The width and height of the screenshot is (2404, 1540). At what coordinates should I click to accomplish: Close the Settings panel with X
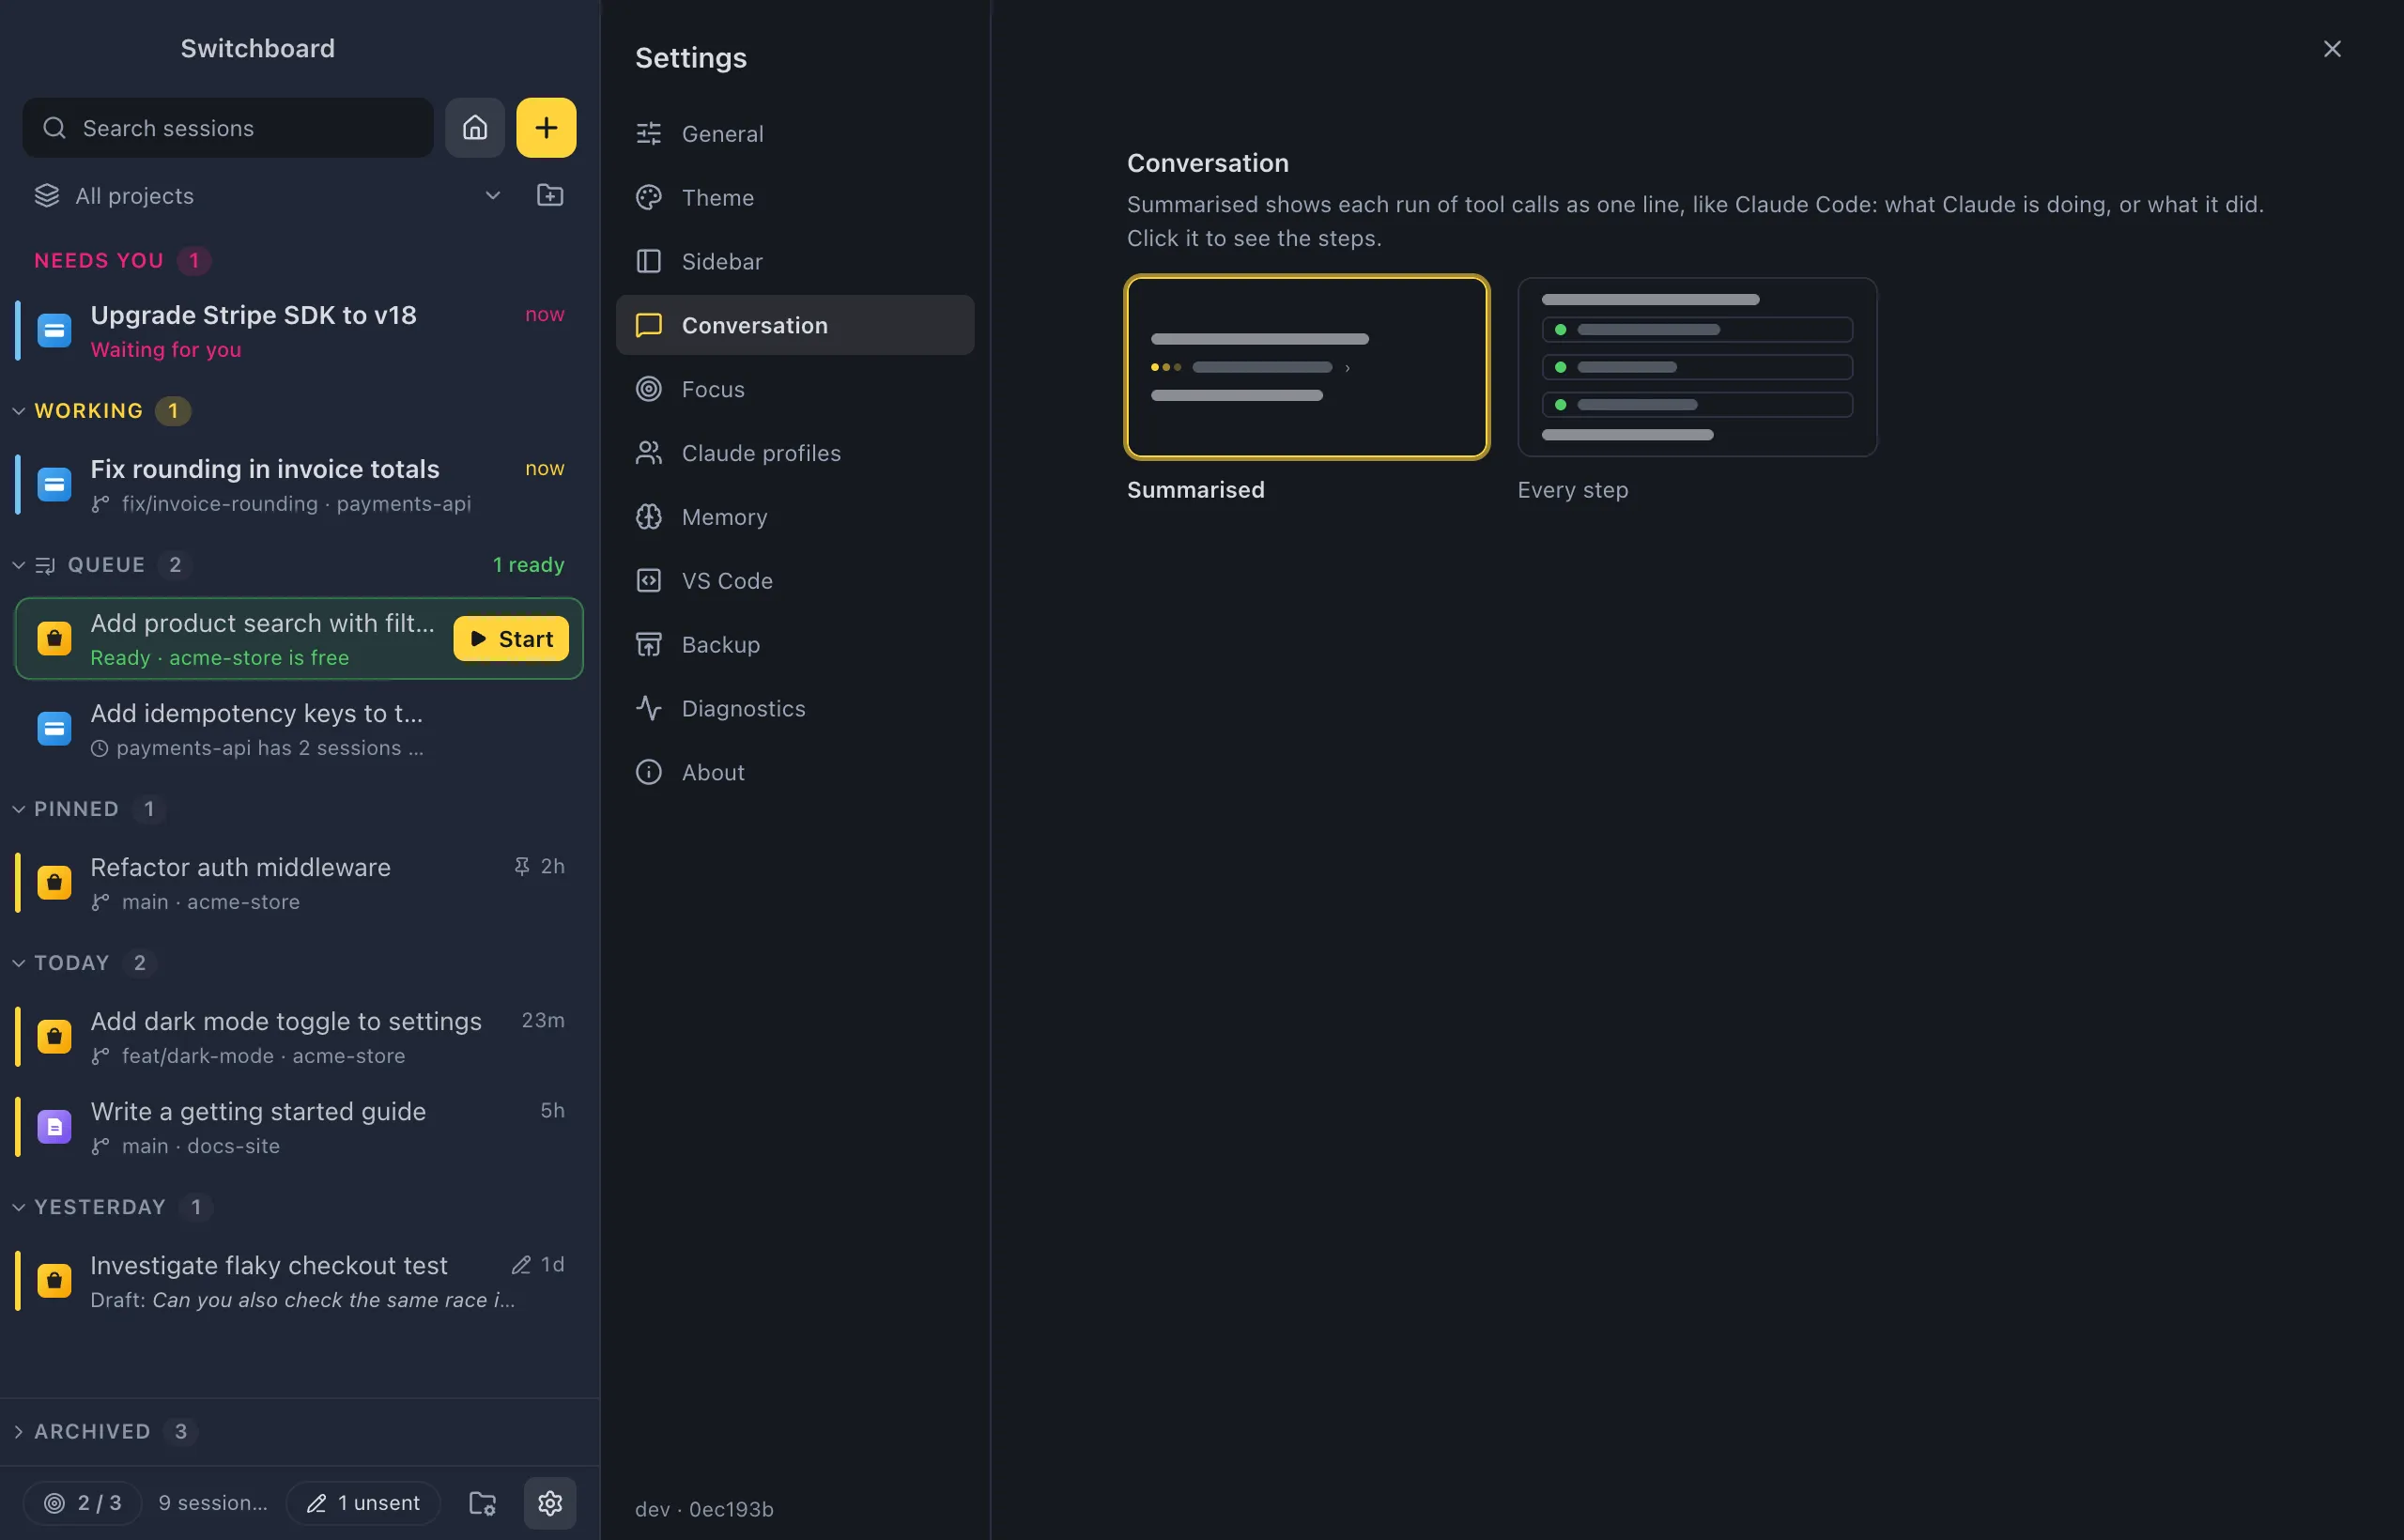pyautogui.click(x=2332, y=49)
